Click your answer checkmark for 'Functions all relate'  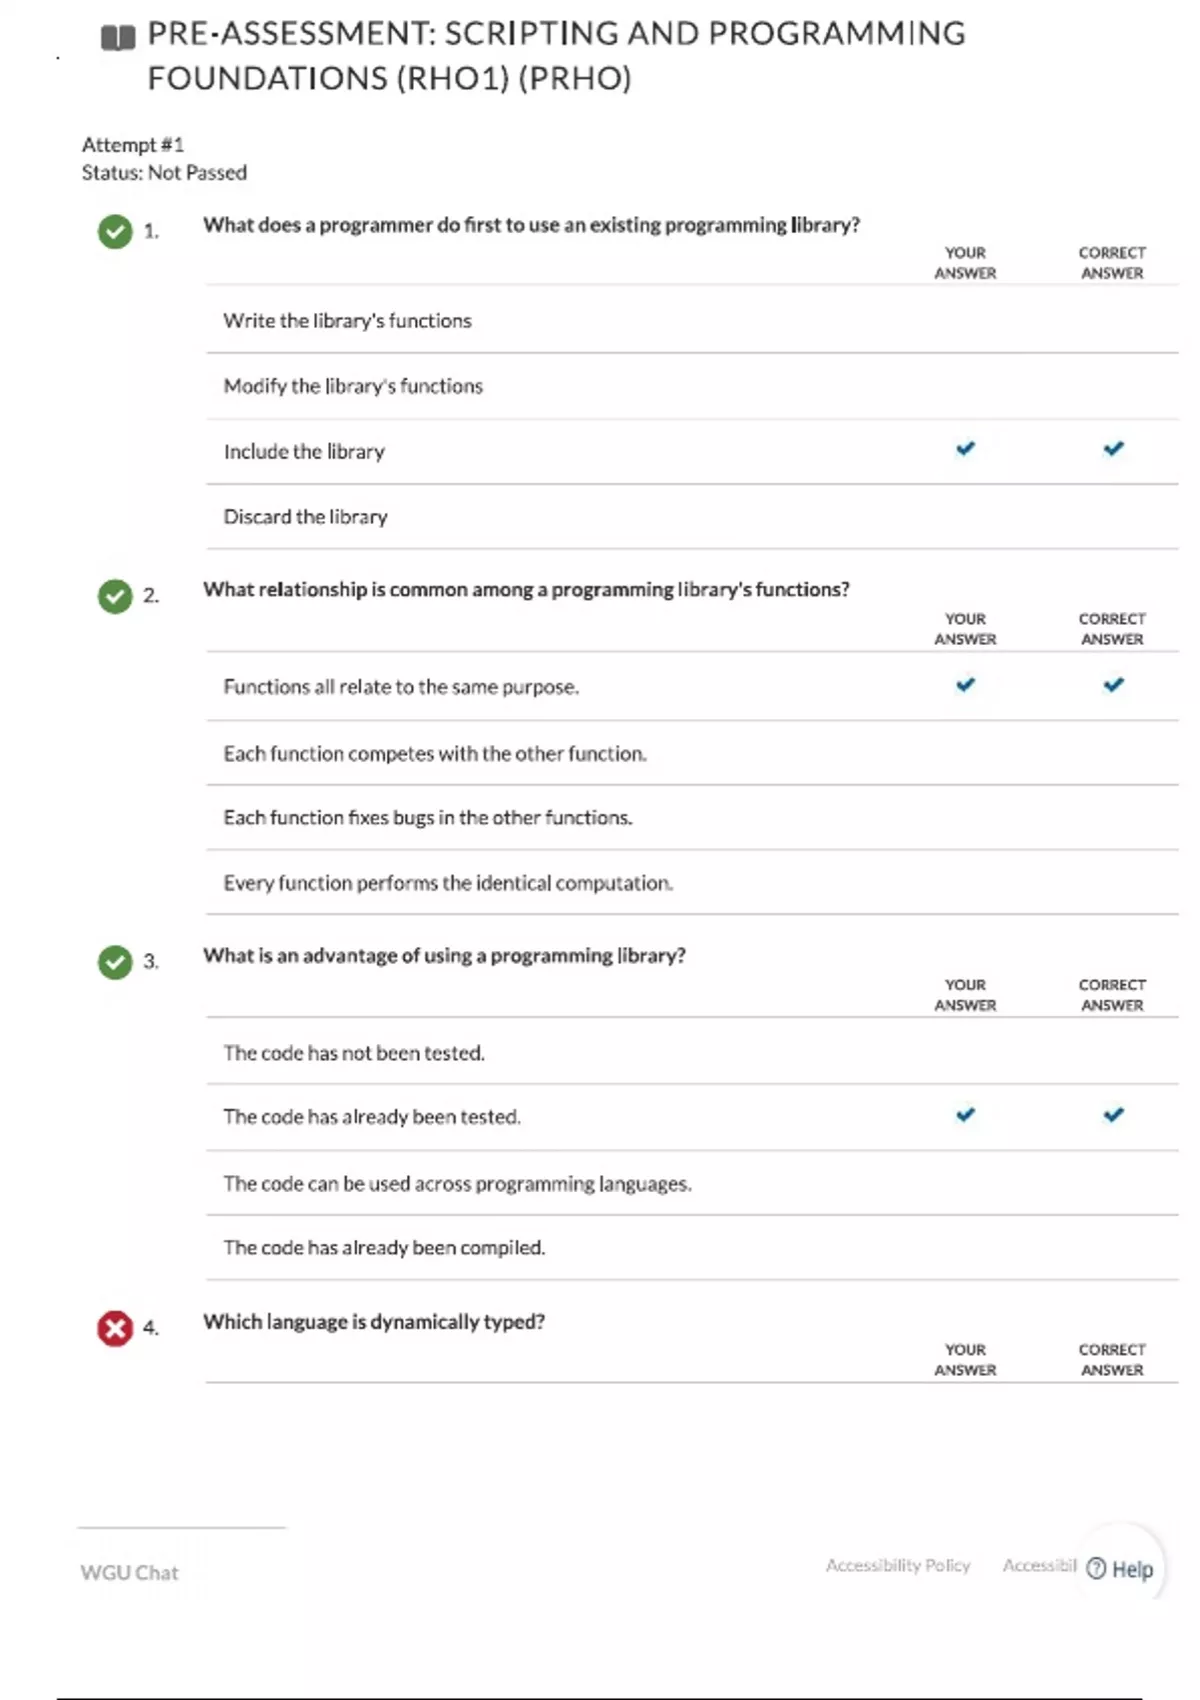point(965,684)
